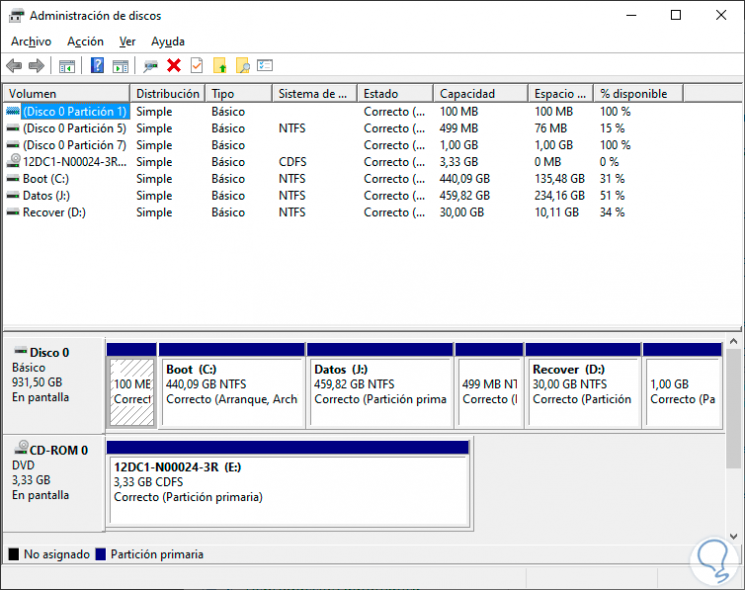Click the red X delete icon

click(174, 66)
